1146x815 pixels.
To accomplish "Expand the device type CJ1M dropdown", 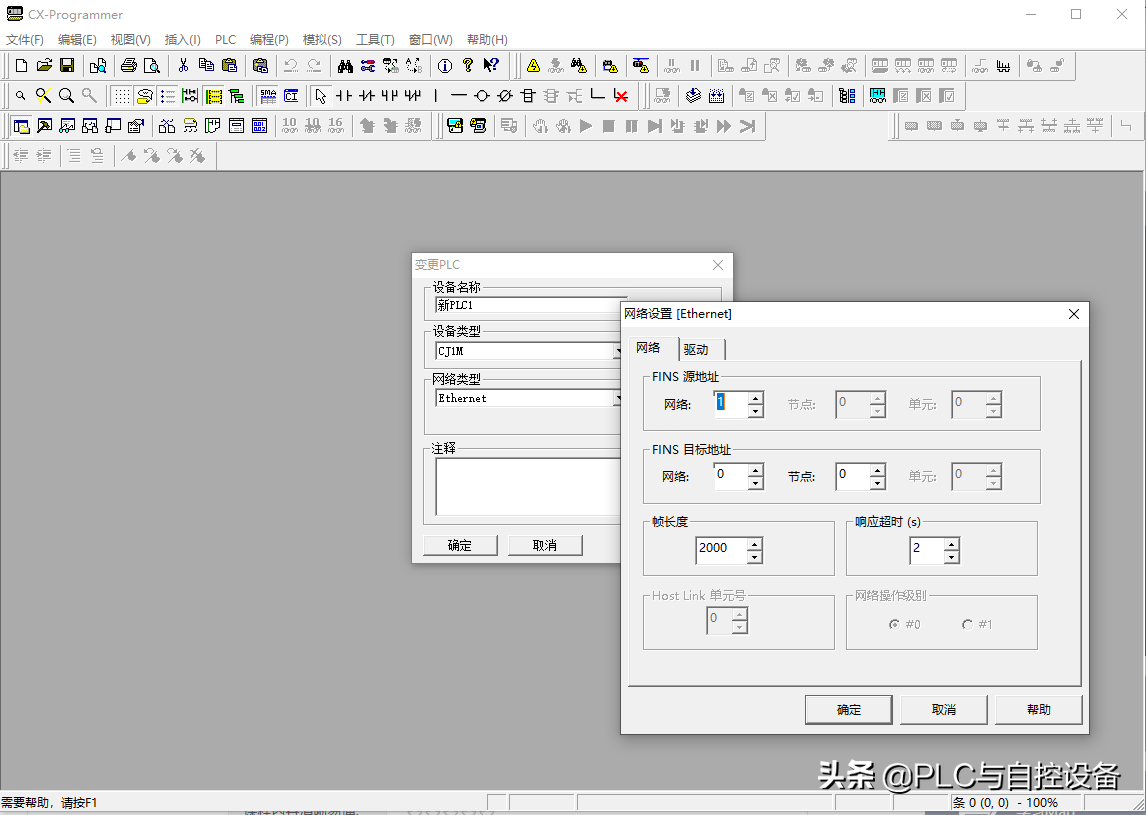I will tap(618, 351).
